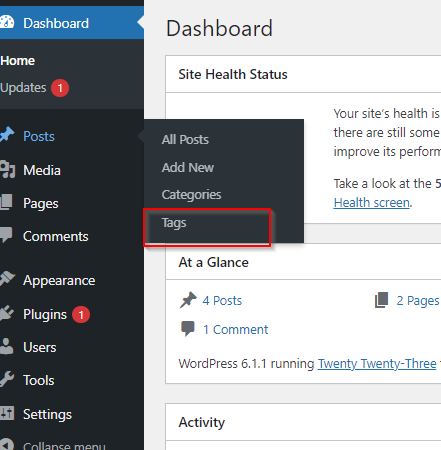
Task: Open the Dashboard menu item
Action: tap(72, 23)
